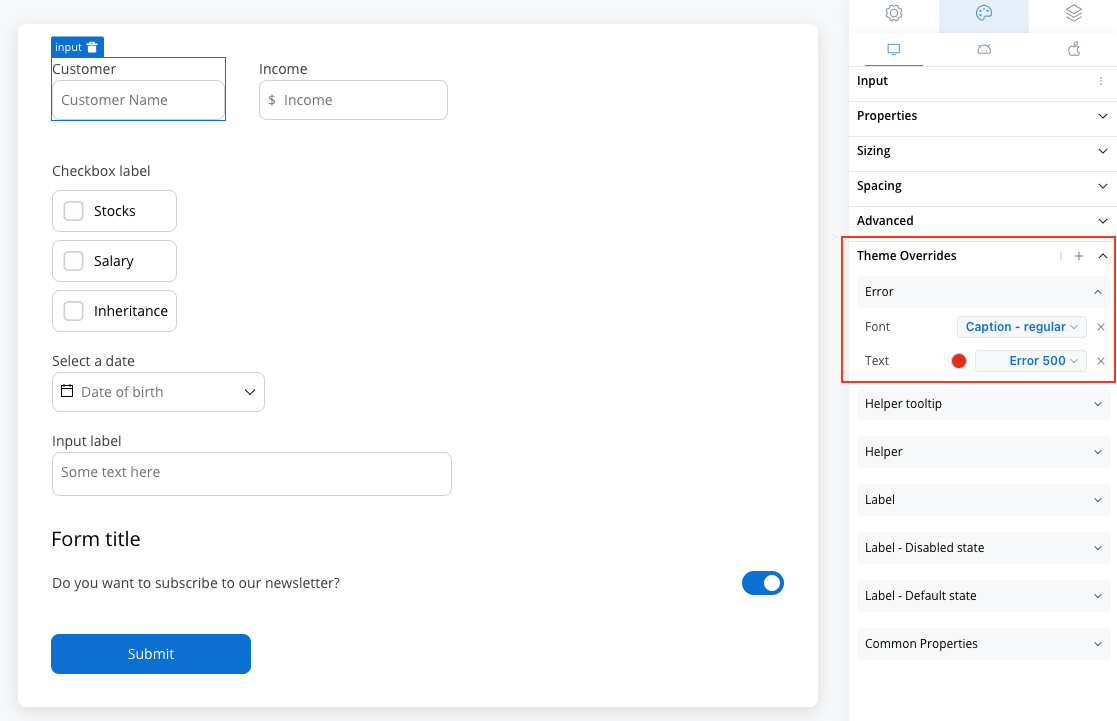Viewport: 1117px width, 721px height.
Task: Add a new theme override with plus
Action: [x=1079, y=256]
